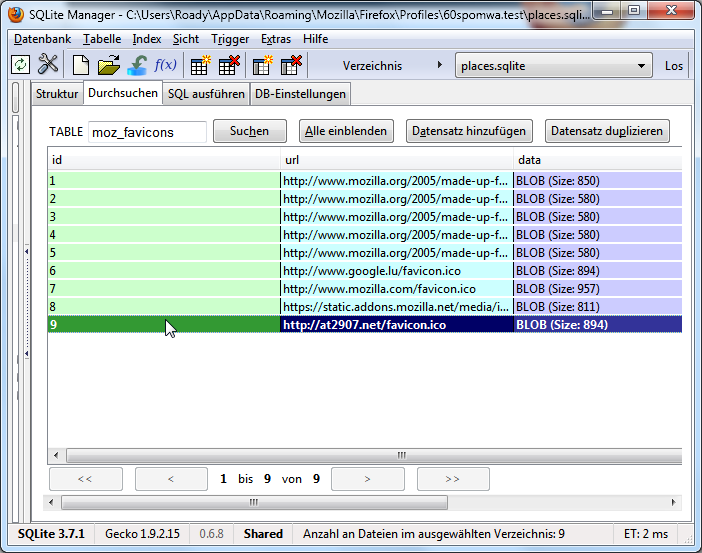702x553 pixels.
Task: Click left arrow of table horizontal scrollbar
Action: point(56,456)
